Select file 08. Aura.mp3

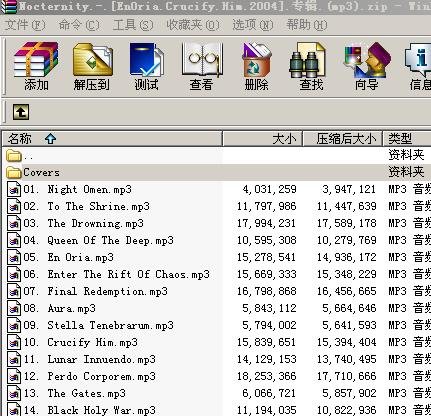click(x=217, y=308)
